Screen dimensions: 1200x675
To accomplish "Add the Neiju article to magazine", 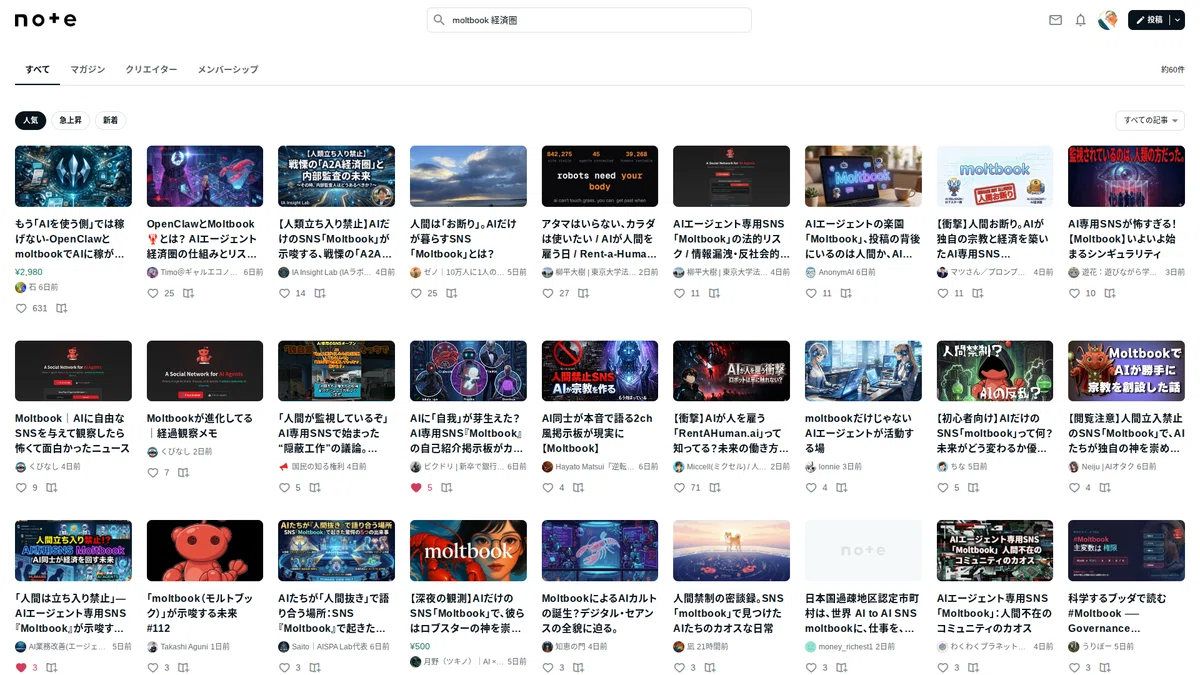I will pyautogui.click(x=1104, y=487).
